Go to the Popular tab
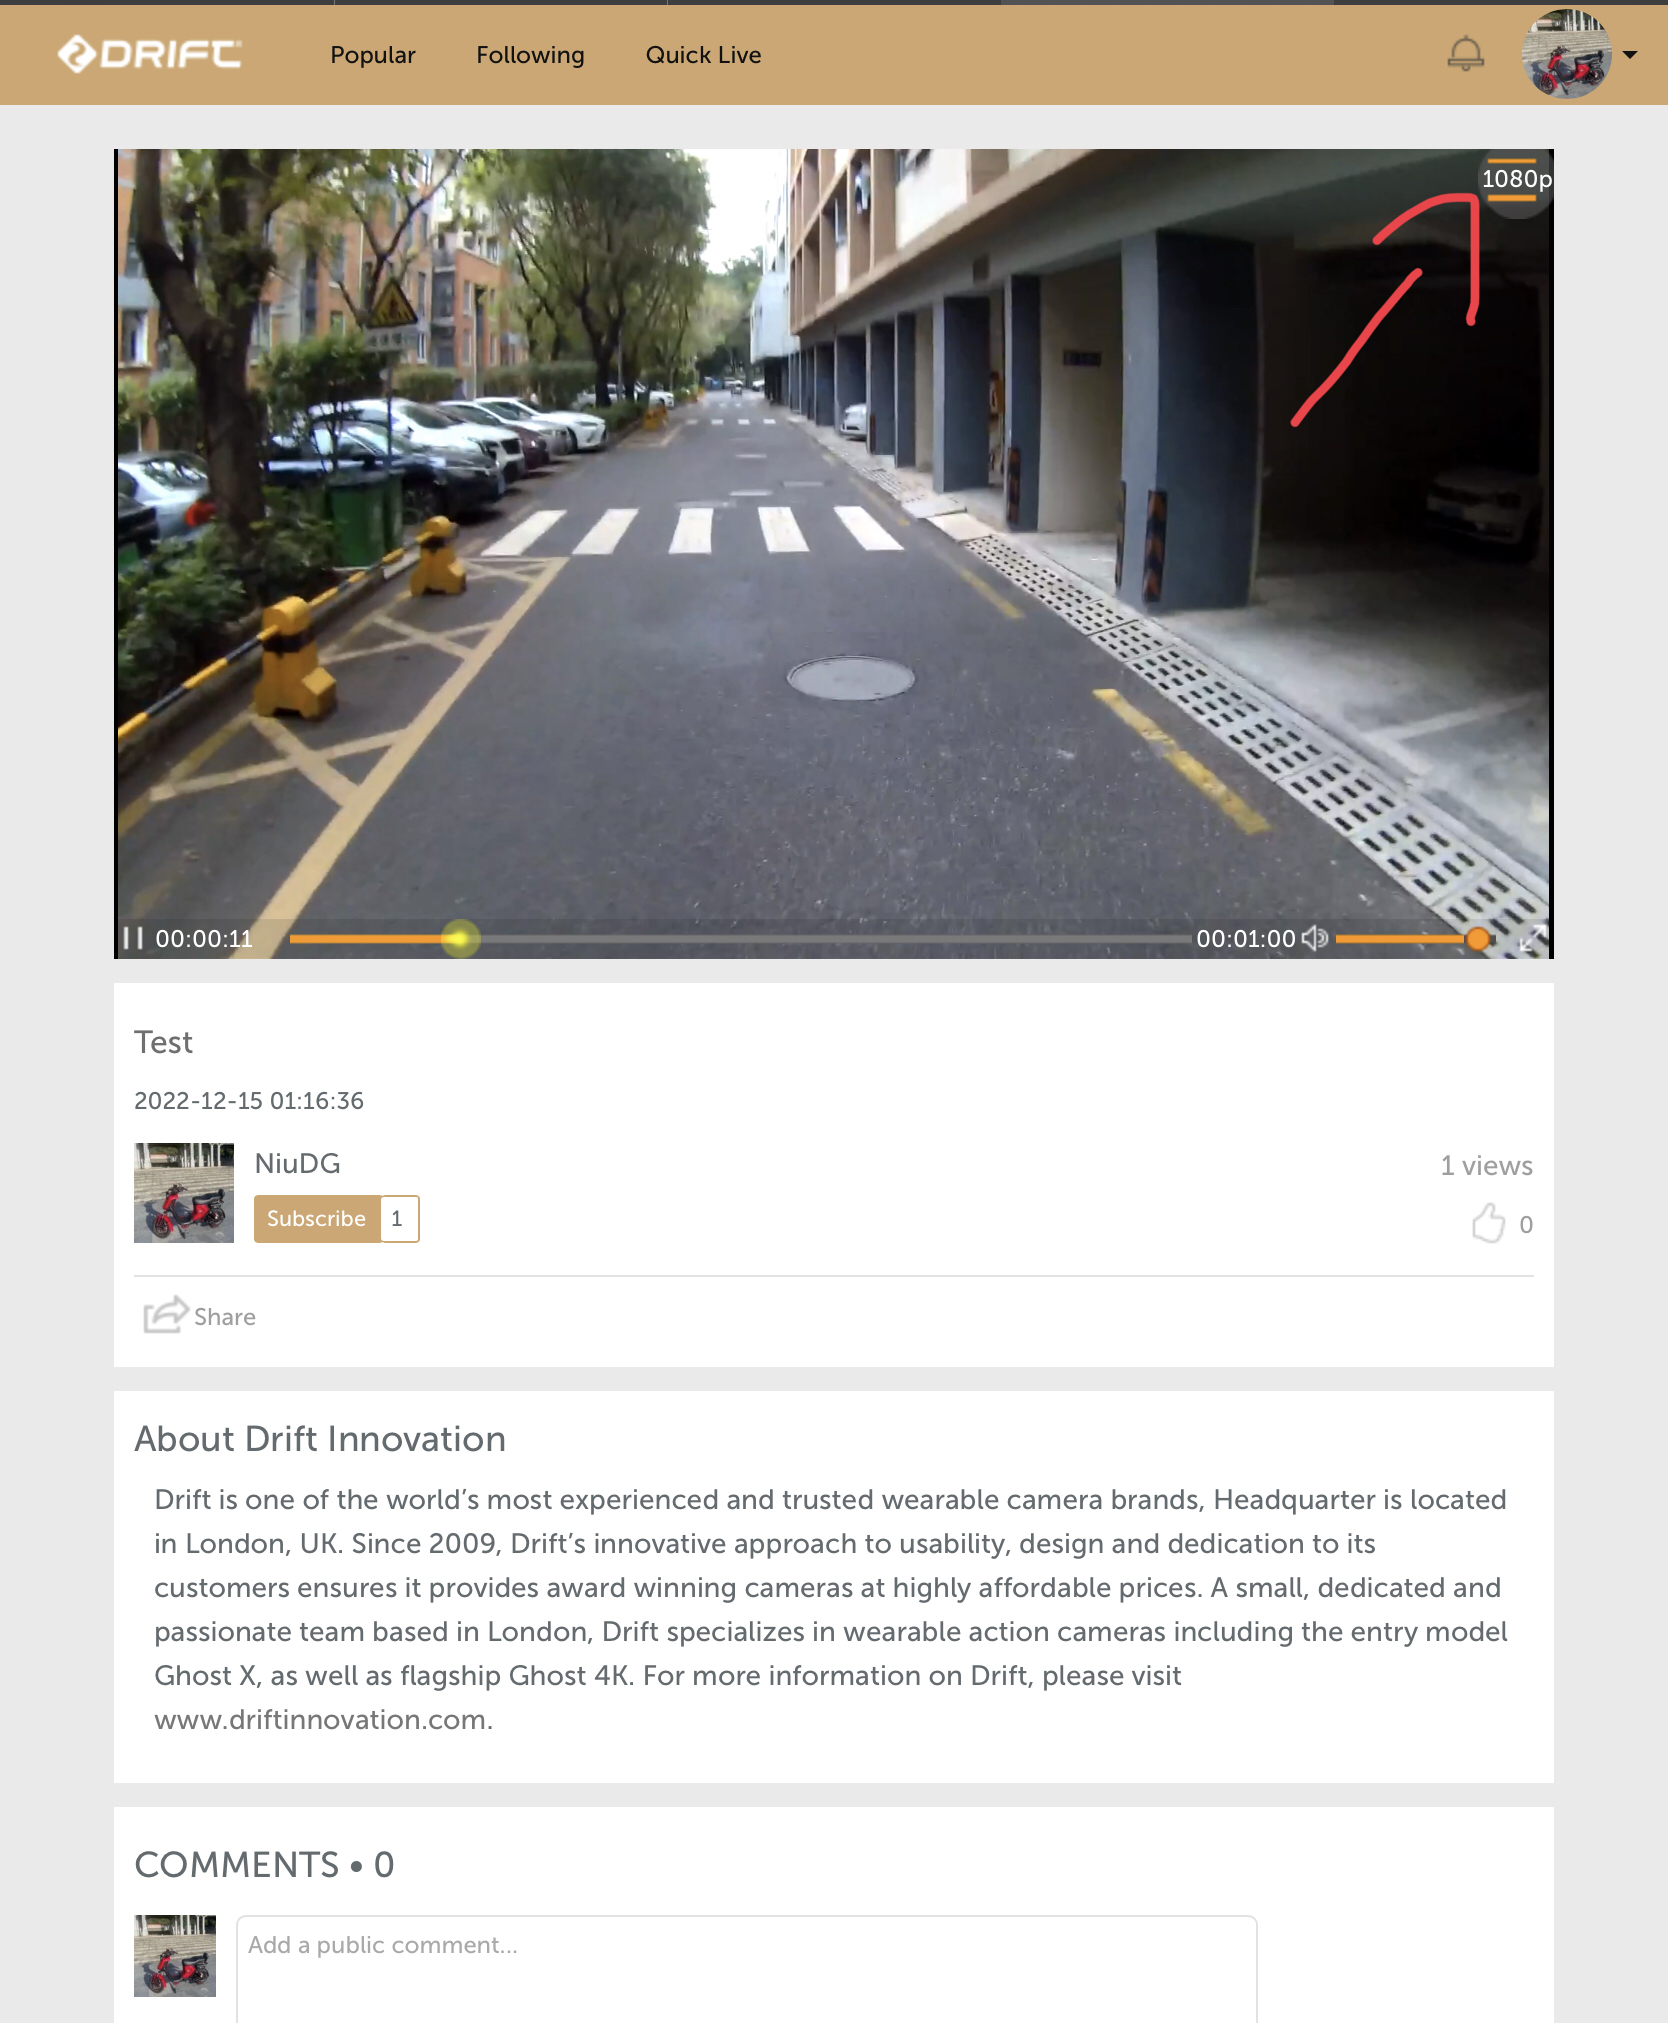This screenshot has height=2023, width=1668. [x=373, y=55]
